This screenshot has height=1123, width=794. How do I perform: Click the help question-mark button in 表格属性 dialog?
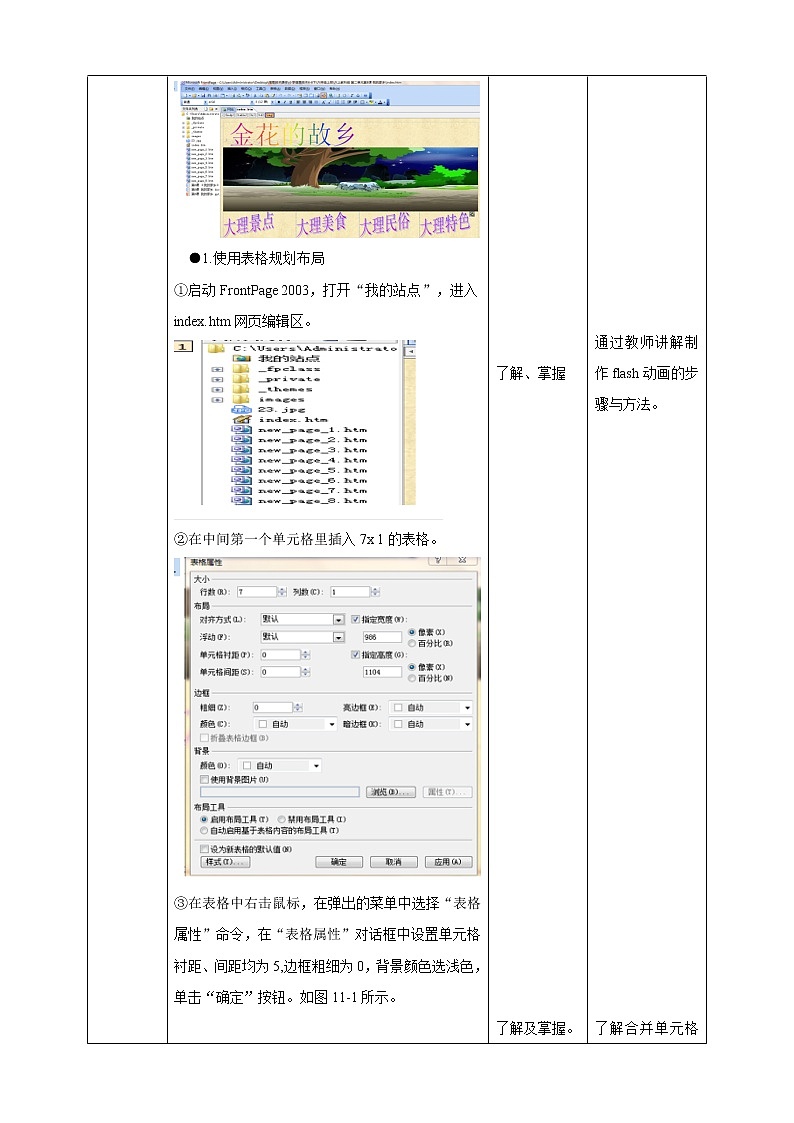tap(439, 559)
